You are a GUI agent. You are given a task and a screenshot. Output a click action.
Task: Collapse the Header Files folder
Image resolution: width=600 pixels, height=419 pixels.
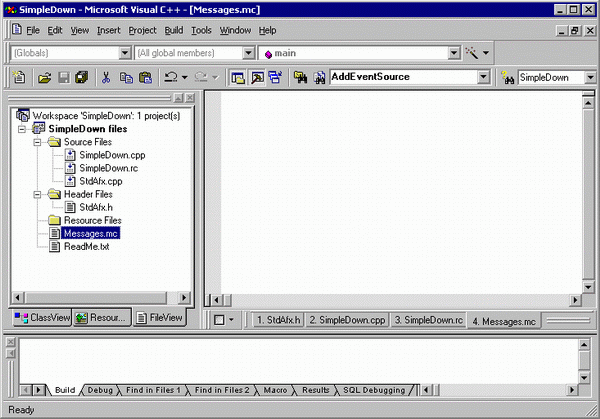coord(37,194)
